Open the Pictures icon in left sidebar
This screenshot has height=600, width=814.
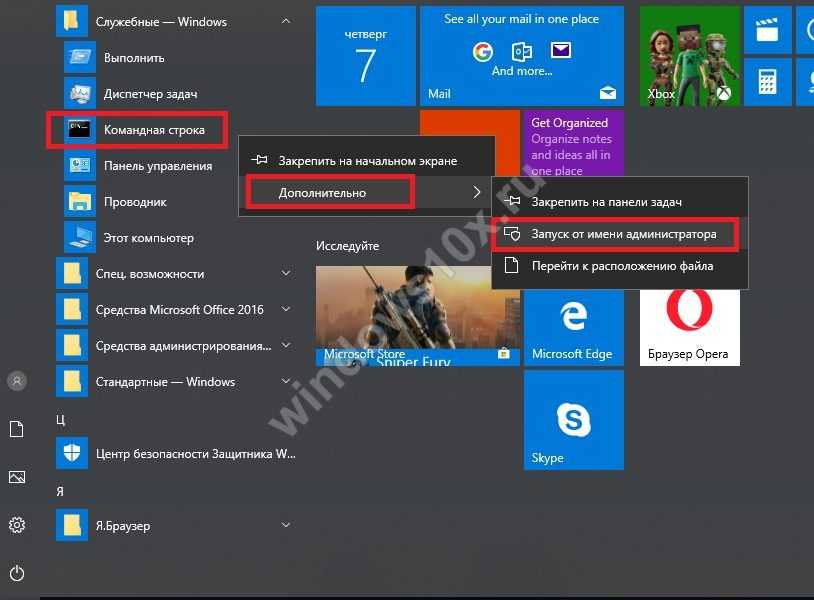pyautogui.click(x=17, y=477)
